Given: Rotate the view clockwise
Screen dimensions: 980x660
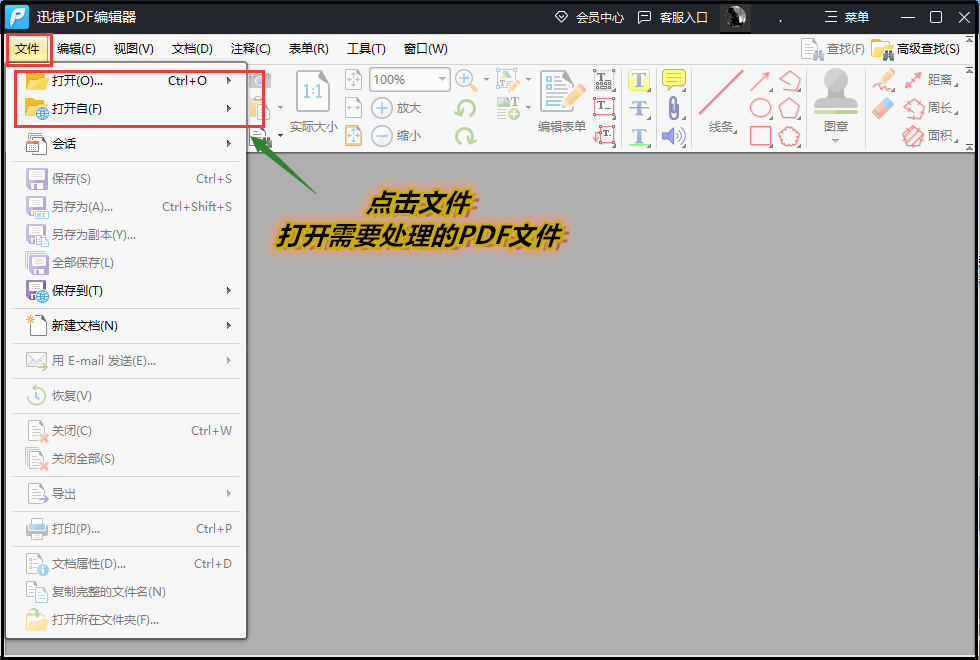Looking at the screenshot, I should tap(465, 136).
